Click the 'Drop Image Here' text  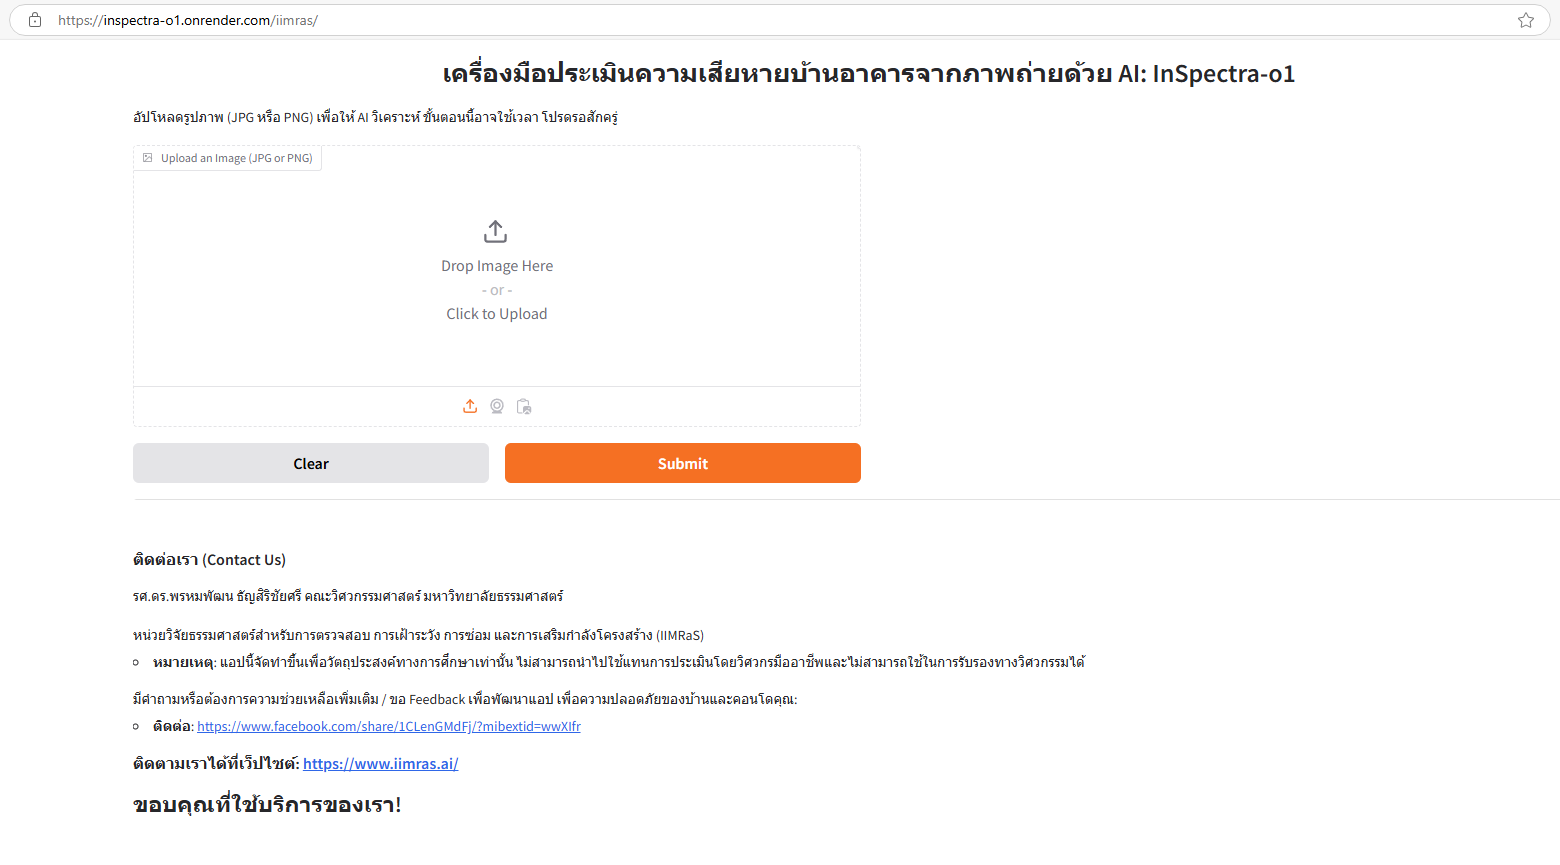pyautogui.click(x=497, y=266)
